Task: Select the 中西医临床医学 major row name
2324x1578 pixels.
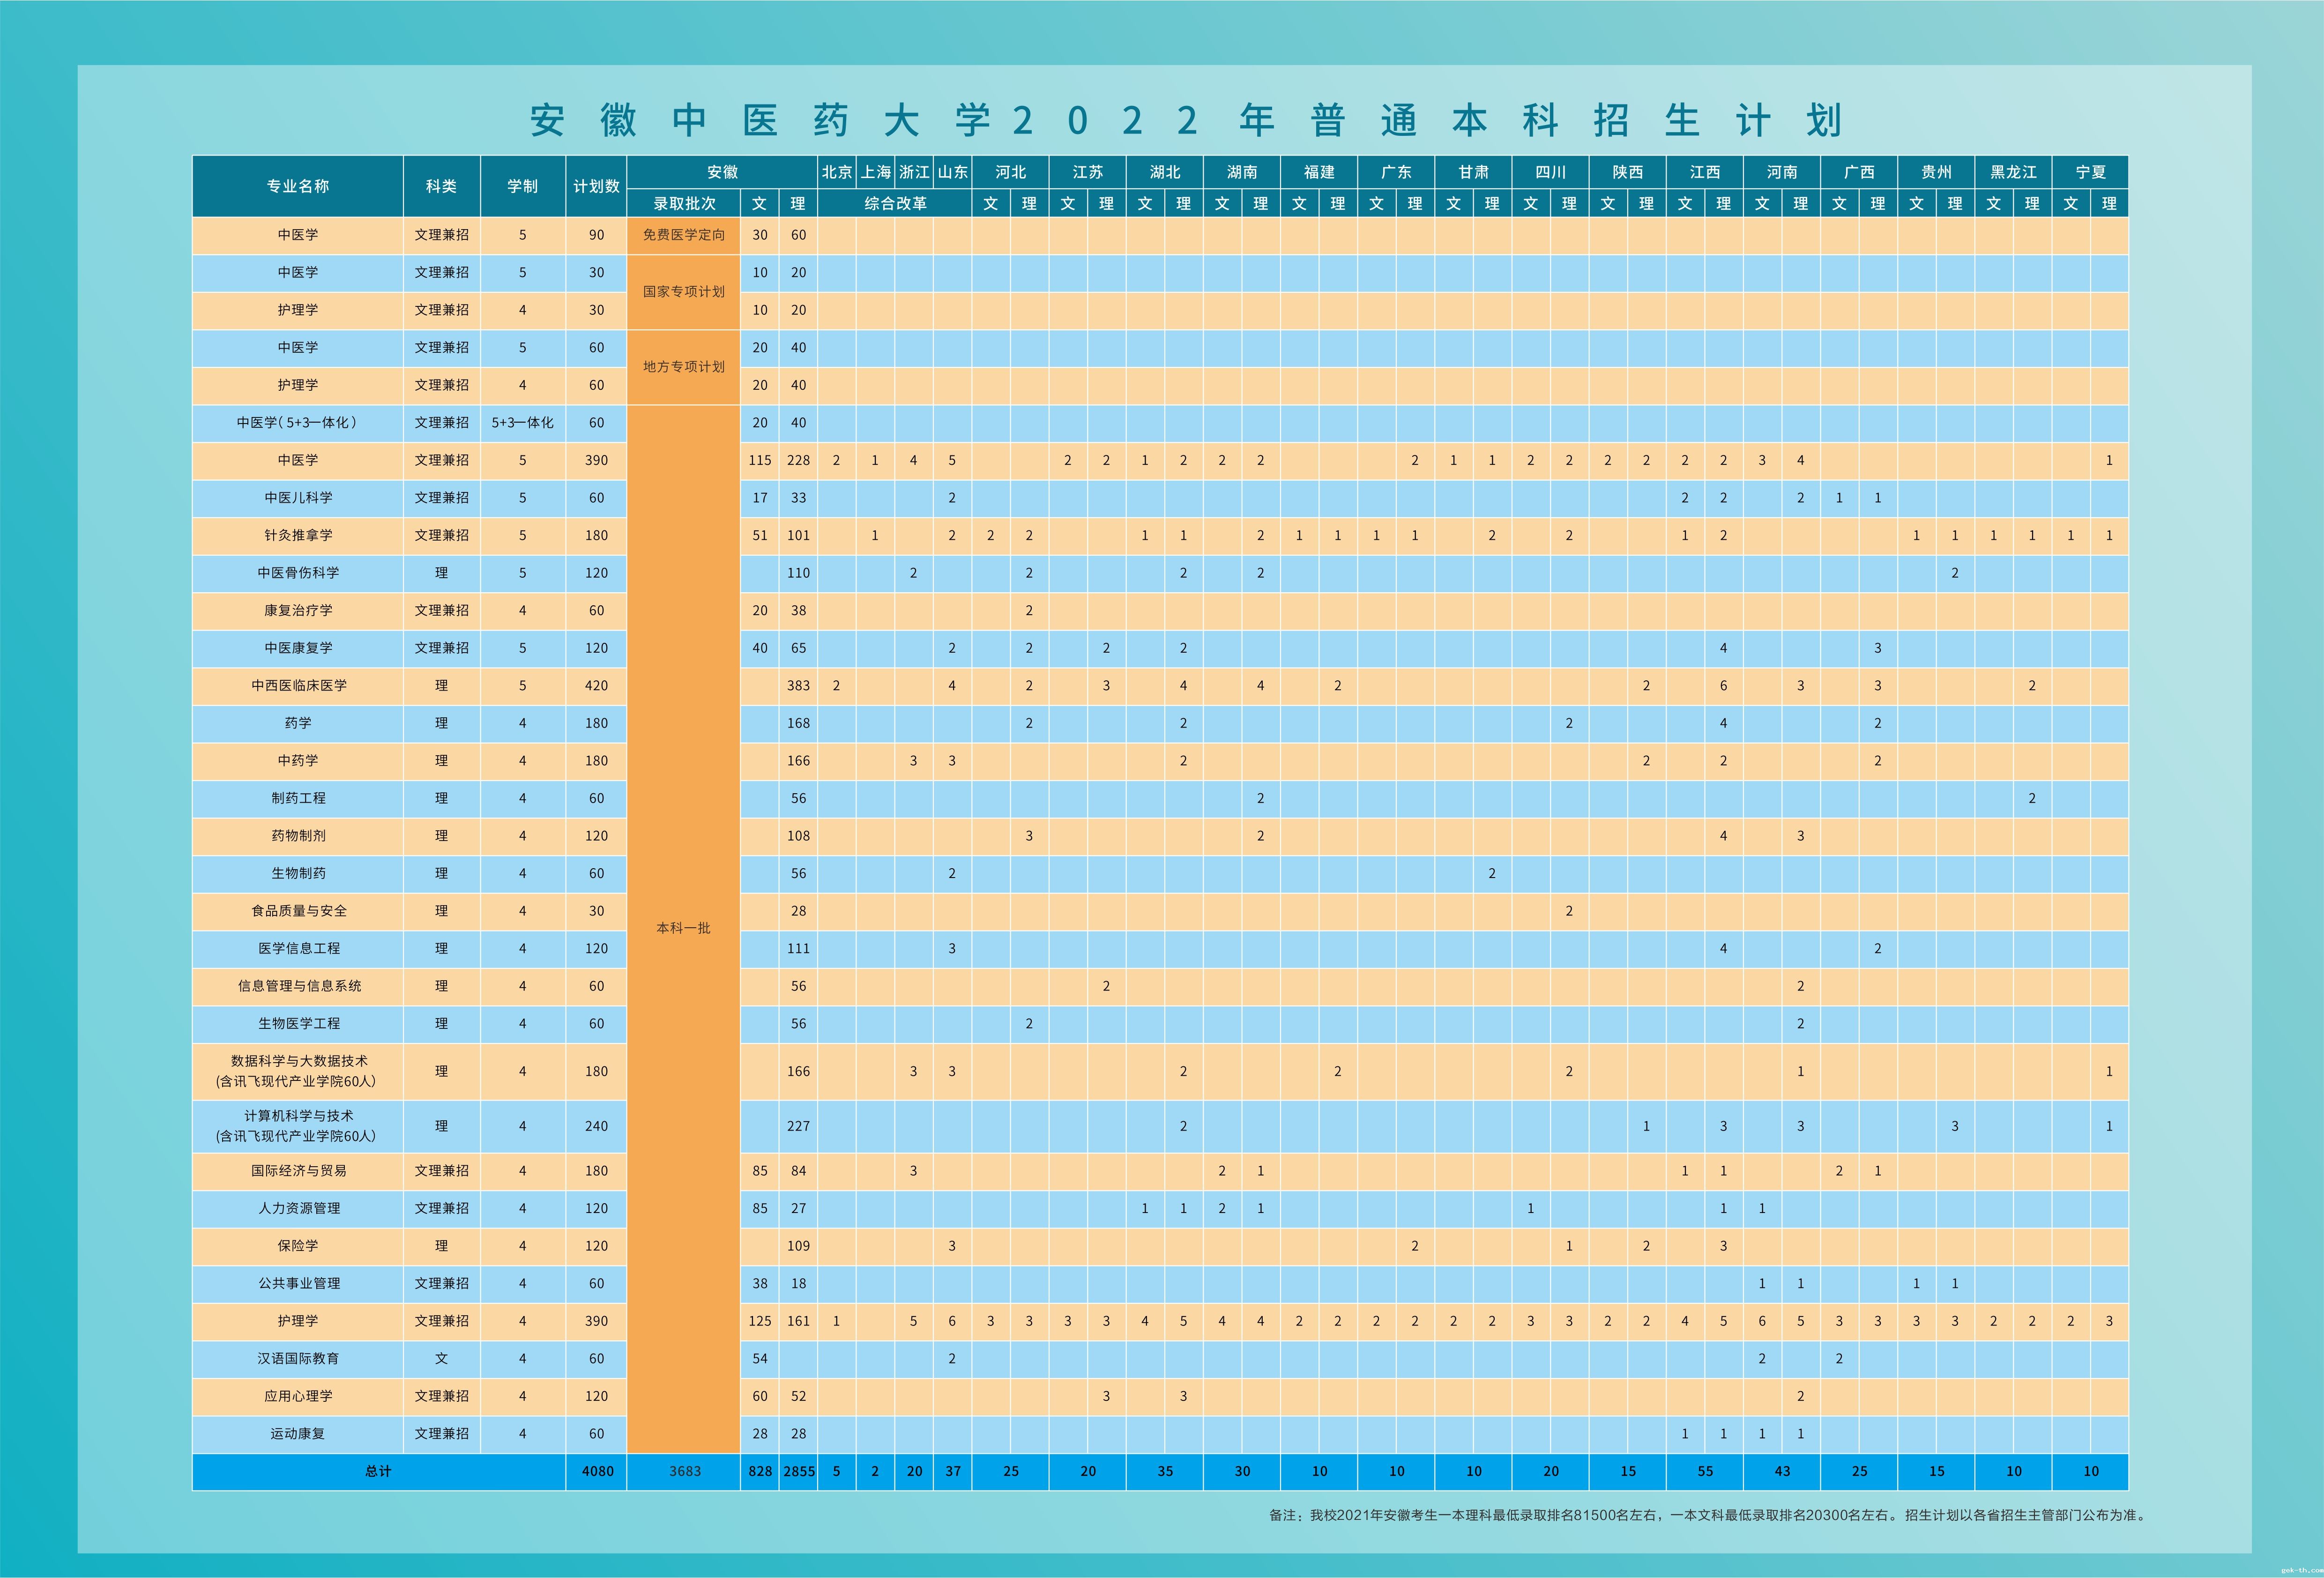Action: (298, 685)
